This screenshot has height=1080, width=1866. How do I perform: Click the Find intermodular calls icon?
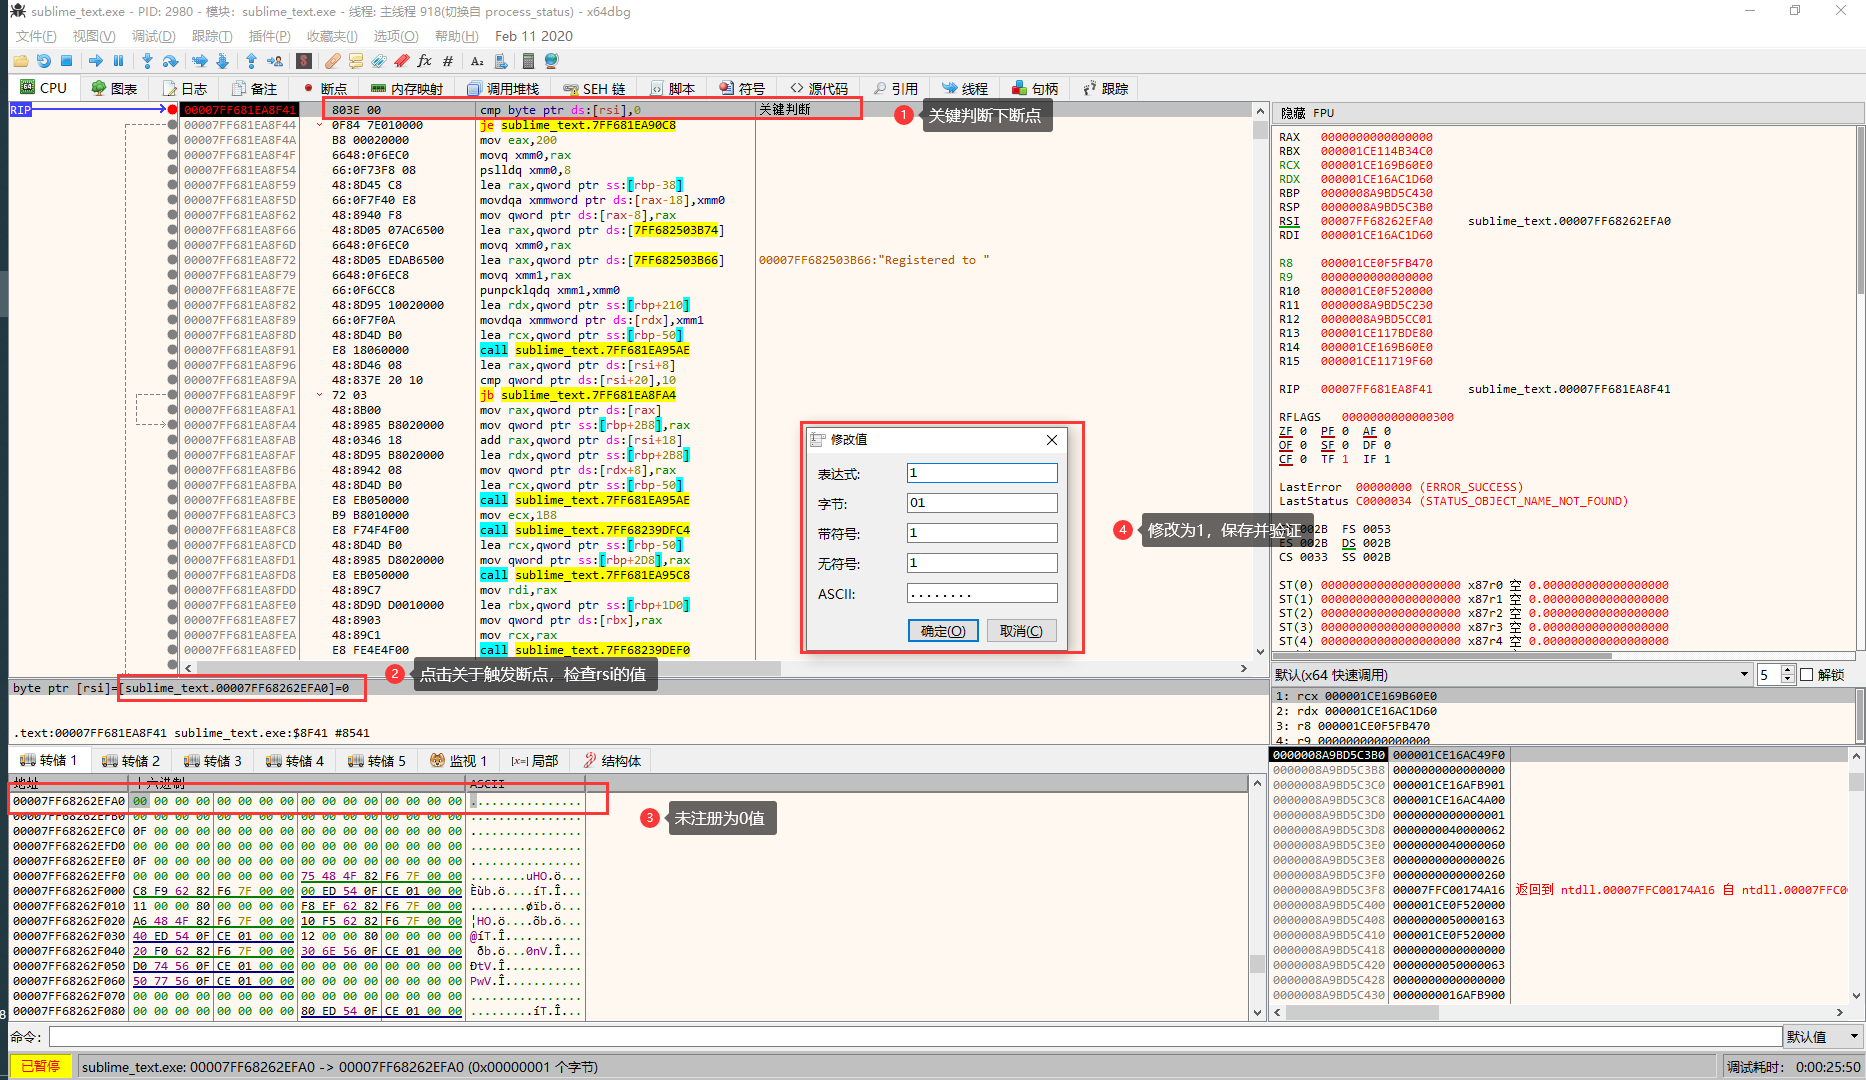(x=500, y=61)
